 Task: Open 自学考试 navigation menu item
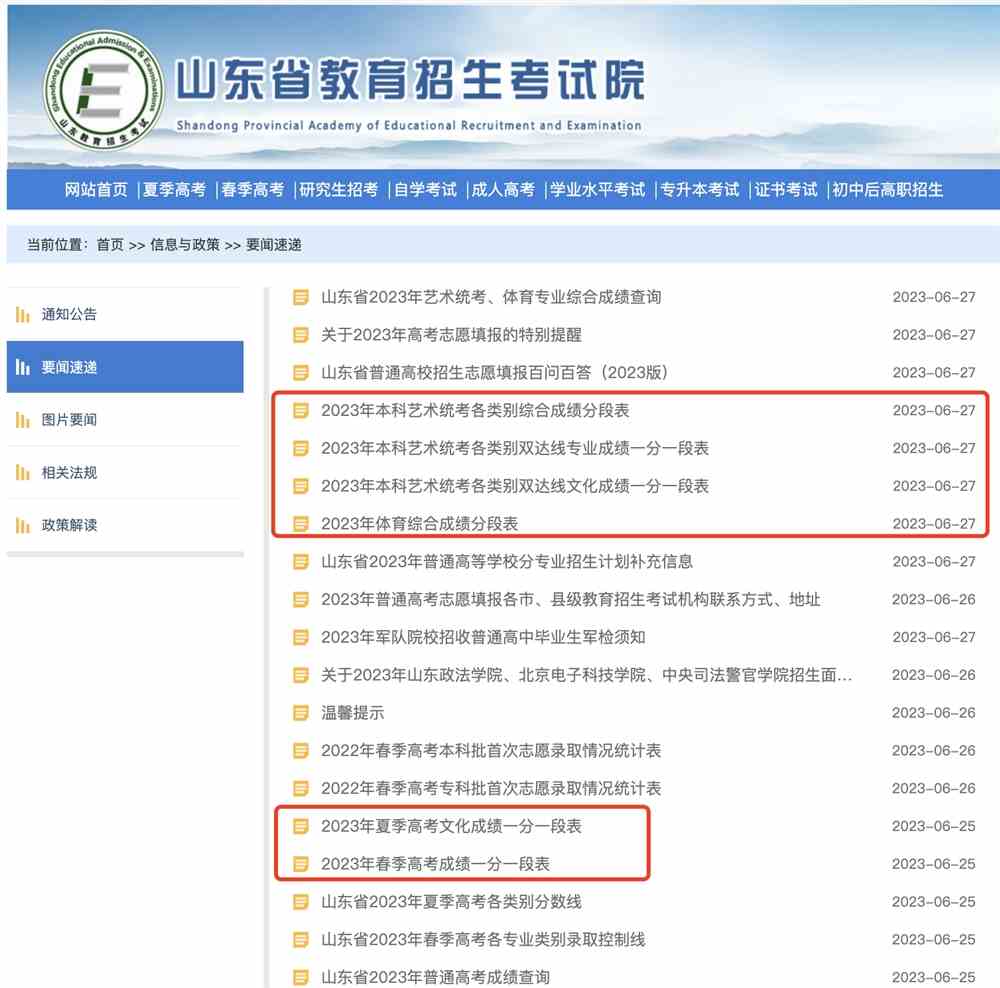click(x=425, y=189)
